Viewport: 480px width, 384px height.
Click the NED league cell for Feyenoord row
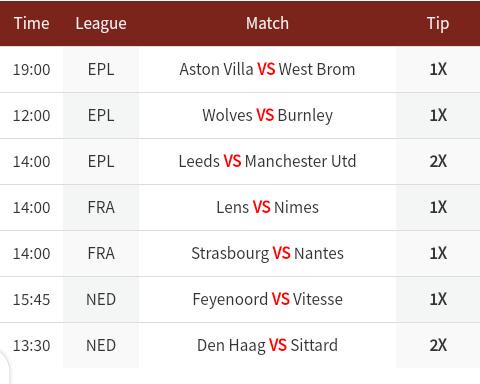(101, 300)
